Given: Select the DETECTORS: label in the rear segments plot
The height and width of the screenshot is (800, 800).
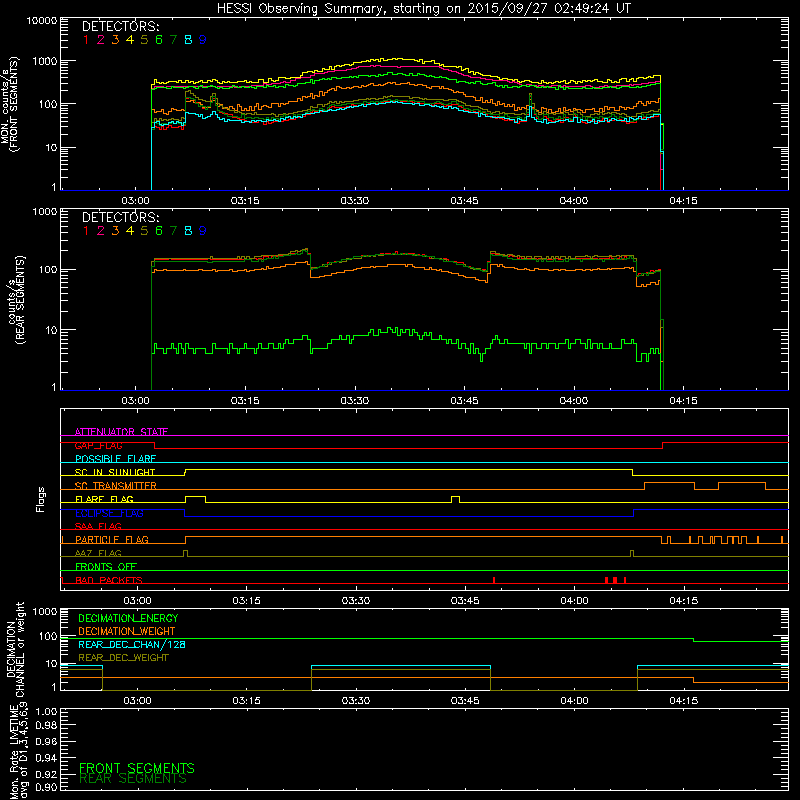Looking at the screenshot, I should pyautogui.click(x=120, y=217).
